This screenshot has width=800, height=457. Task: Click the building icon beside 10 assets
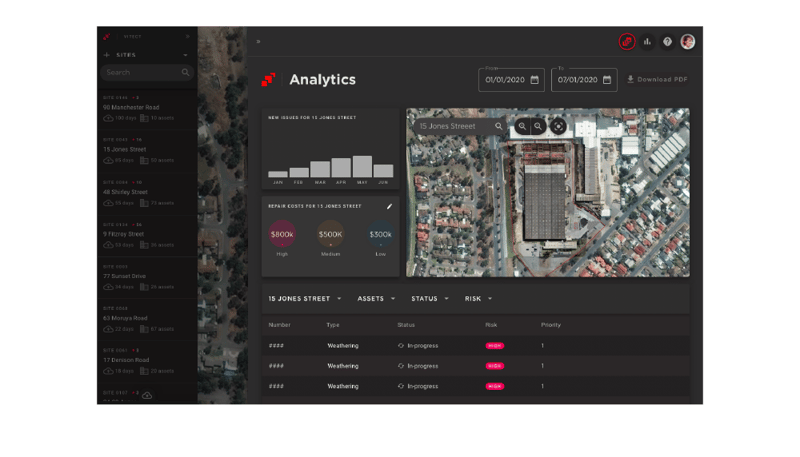point(144,118)
